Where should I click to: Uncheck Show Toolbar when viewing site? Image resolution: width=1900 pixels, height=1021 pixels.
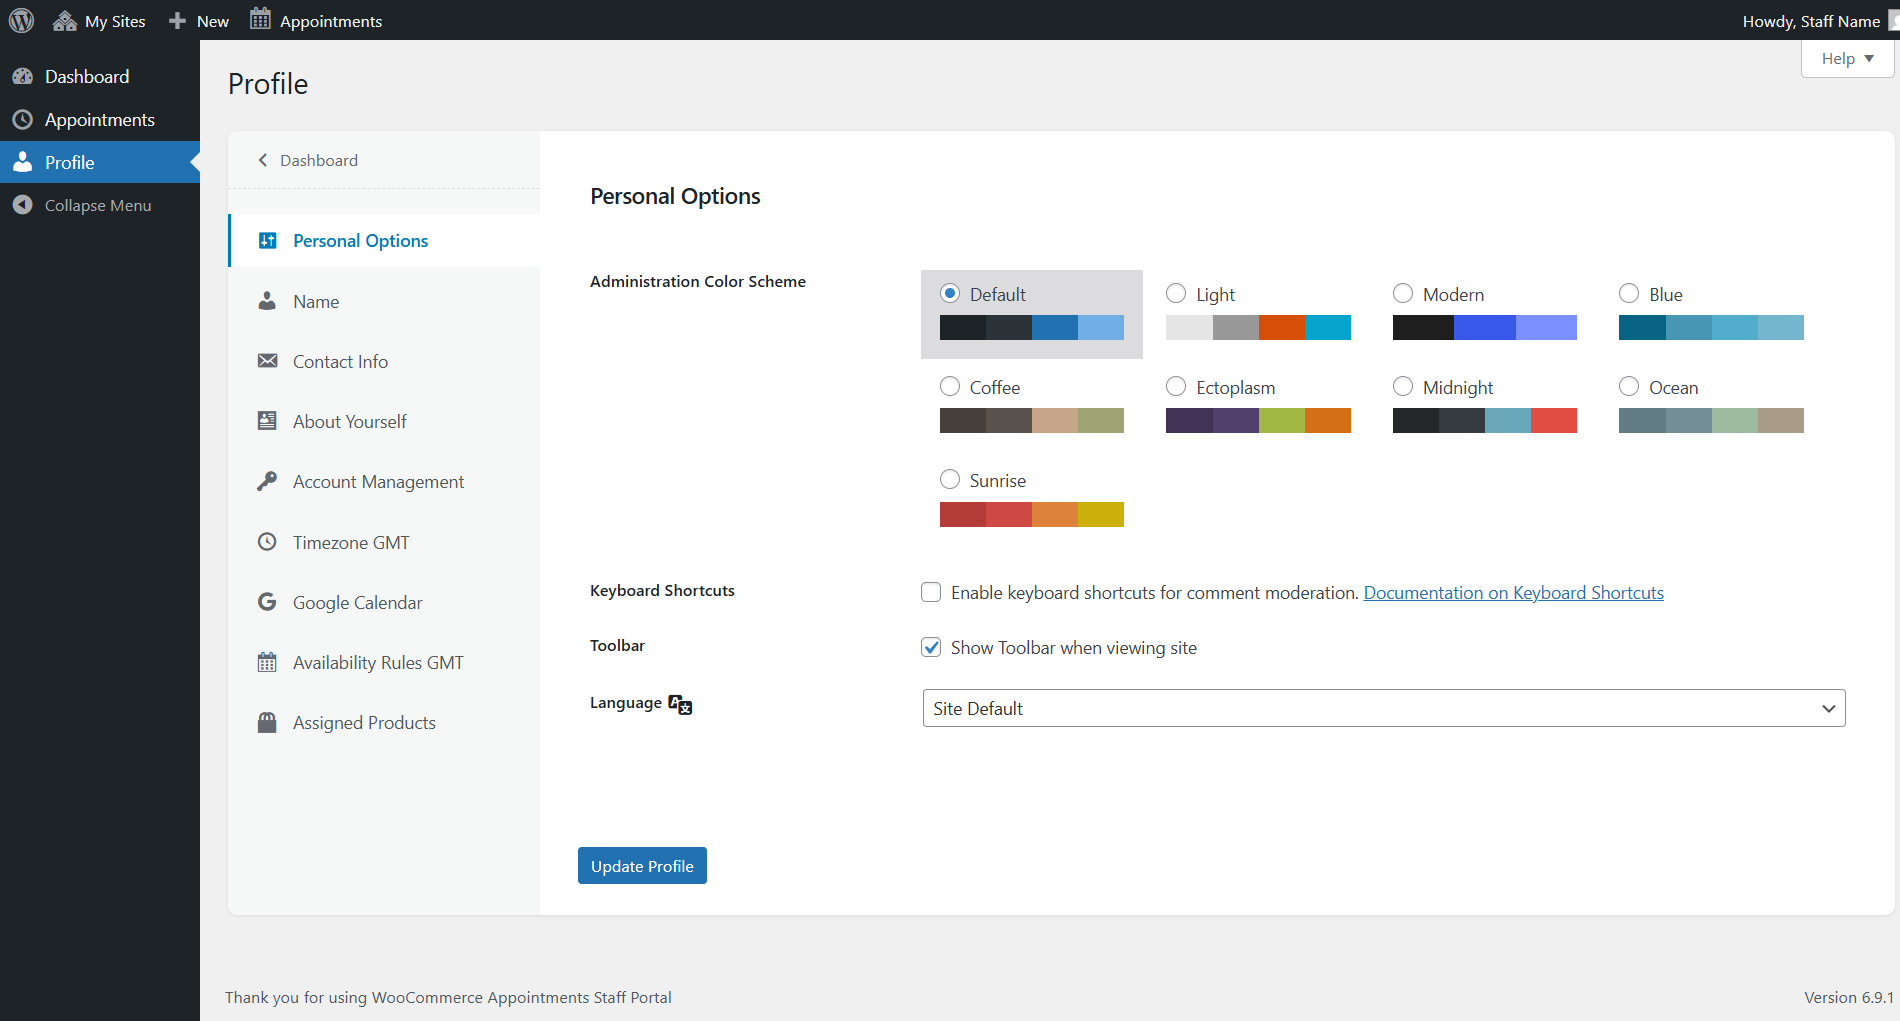click(931, 647)
